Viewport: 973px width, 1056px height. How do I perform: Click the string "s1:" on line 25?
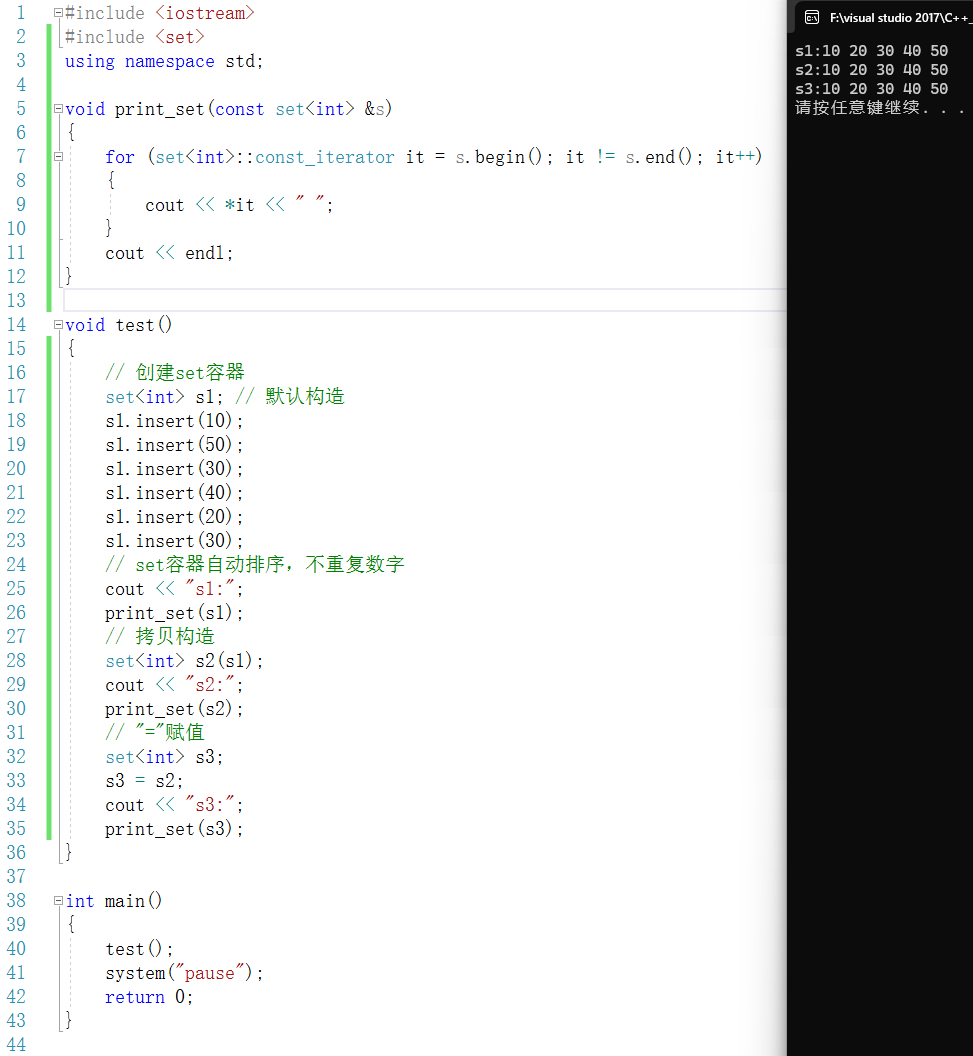210,589
